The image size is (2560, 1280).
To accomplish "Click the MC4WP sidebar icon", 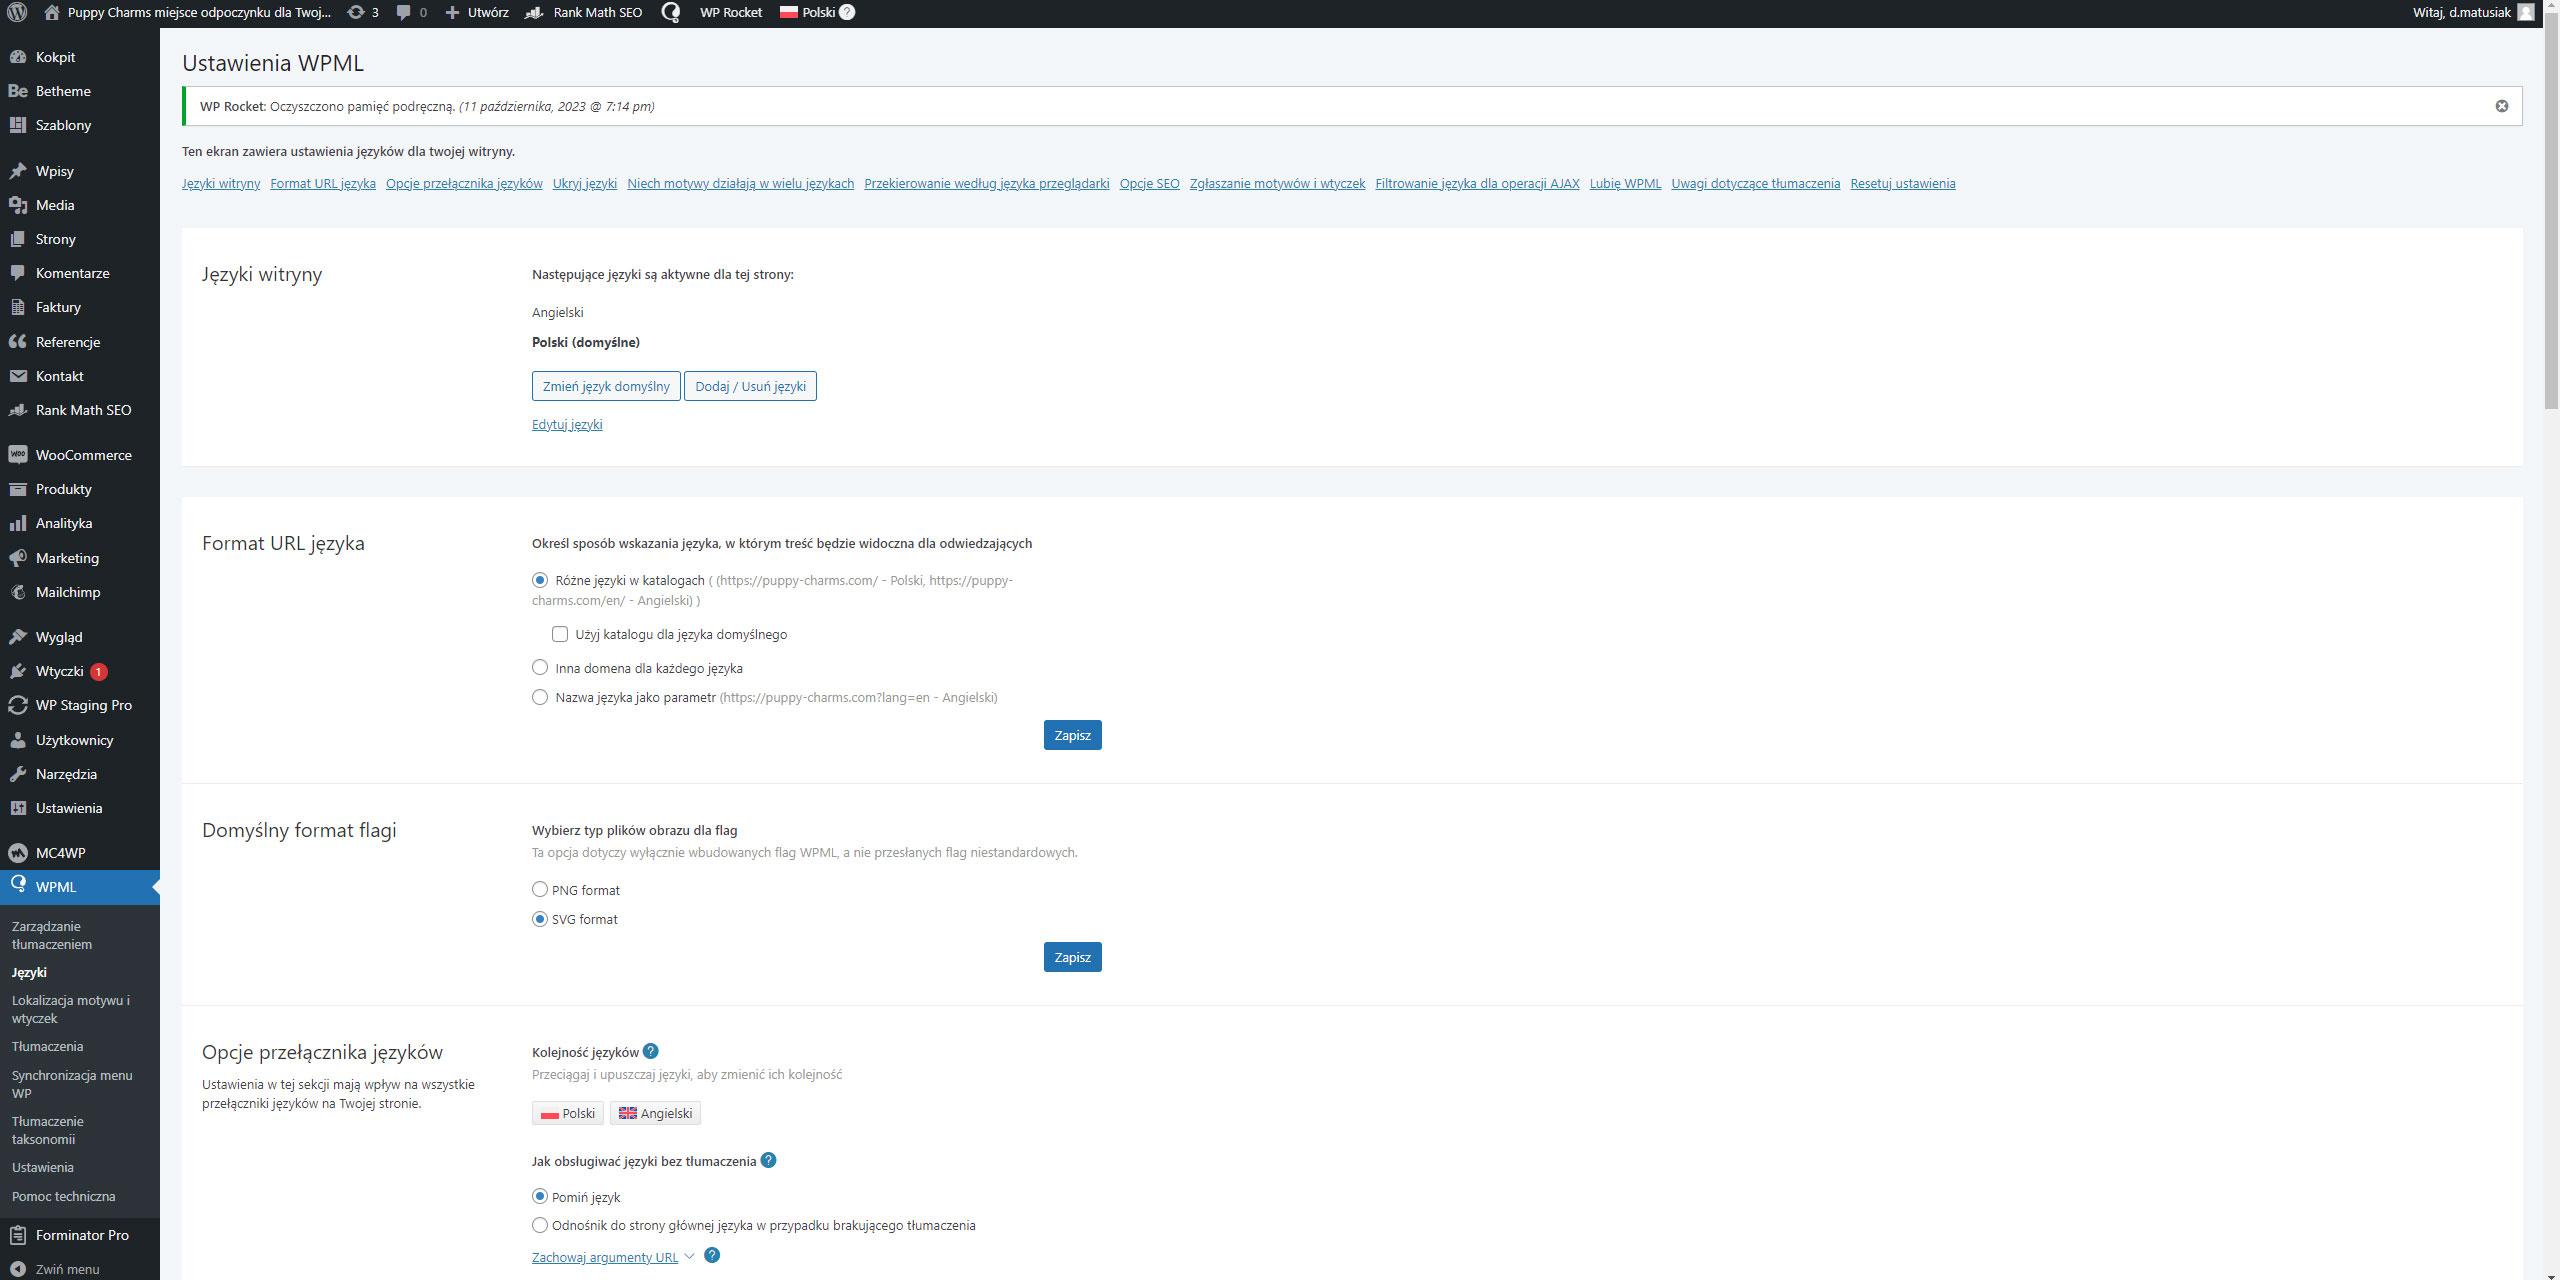I will pos(17,853).
